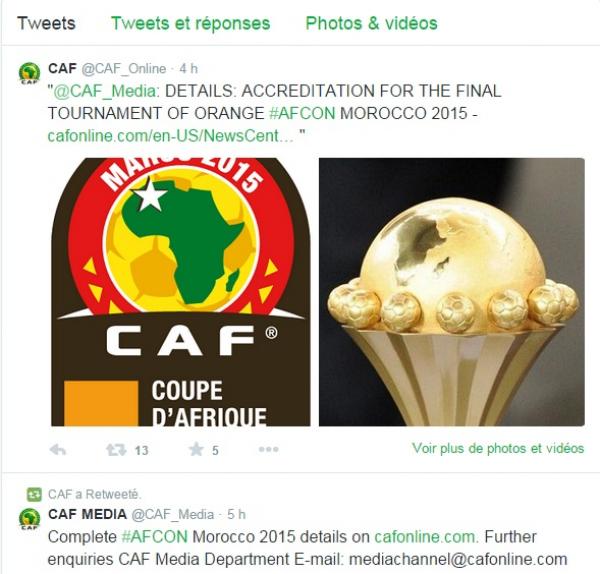Switch to the Tweets tab
600x574 pixels.
[46, 23]
